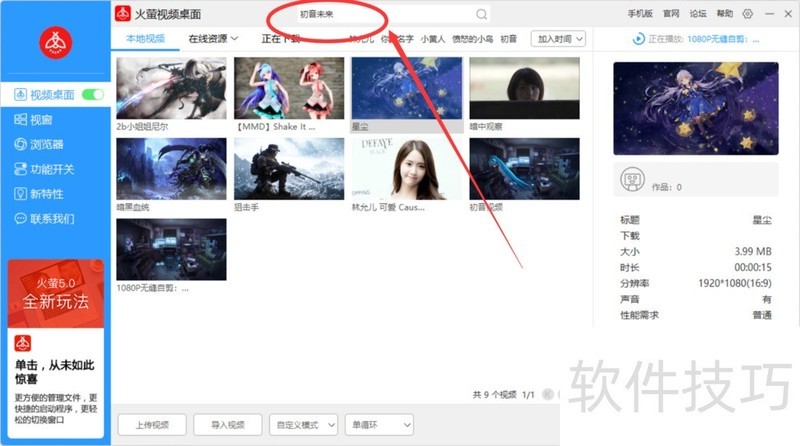This screenshot has height=446, width=800.
Task: Open the 手机版 menu link
Action: [640, 14]
